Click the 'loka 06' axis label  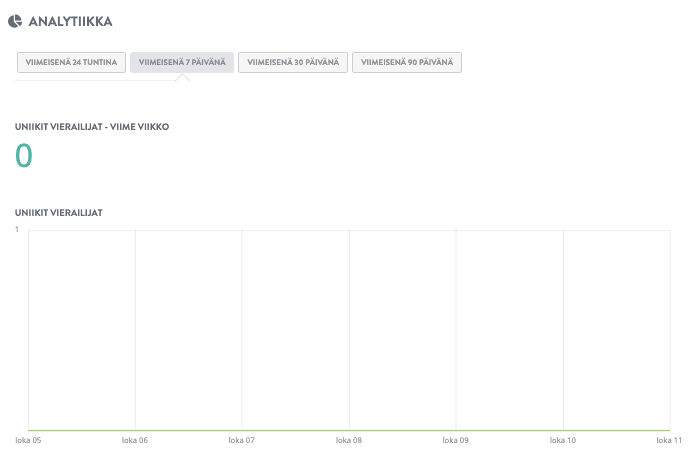[135, 440]
